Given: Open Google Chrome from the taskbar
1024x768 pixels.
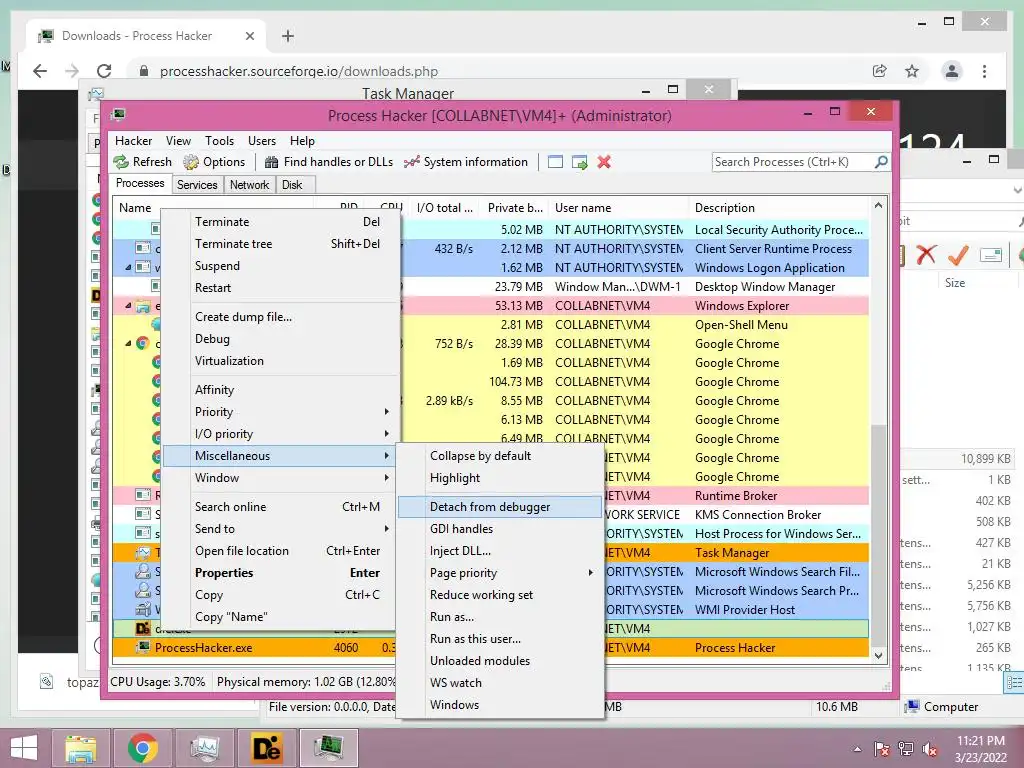Looking at the screenshot, I should (x=142, y=748).
